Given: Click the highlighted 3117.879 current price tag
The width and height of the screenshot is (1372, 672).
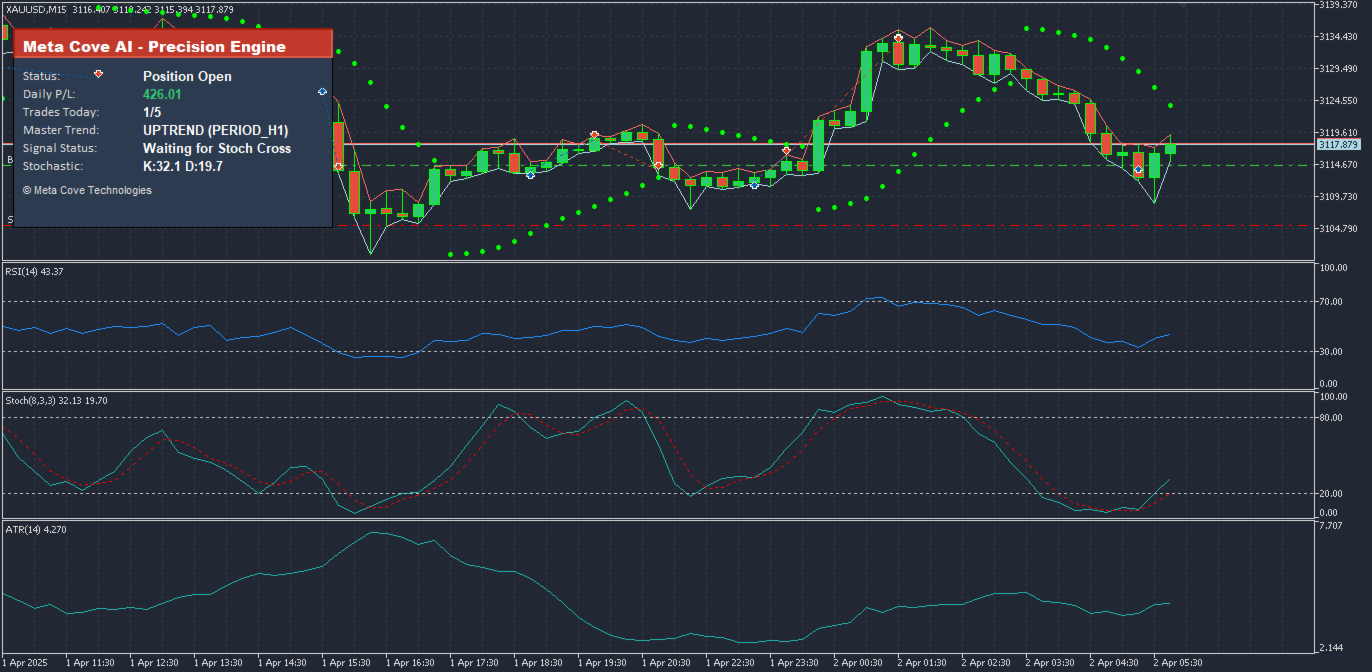Looking at the screenshot, I should tap(1336, 145).
